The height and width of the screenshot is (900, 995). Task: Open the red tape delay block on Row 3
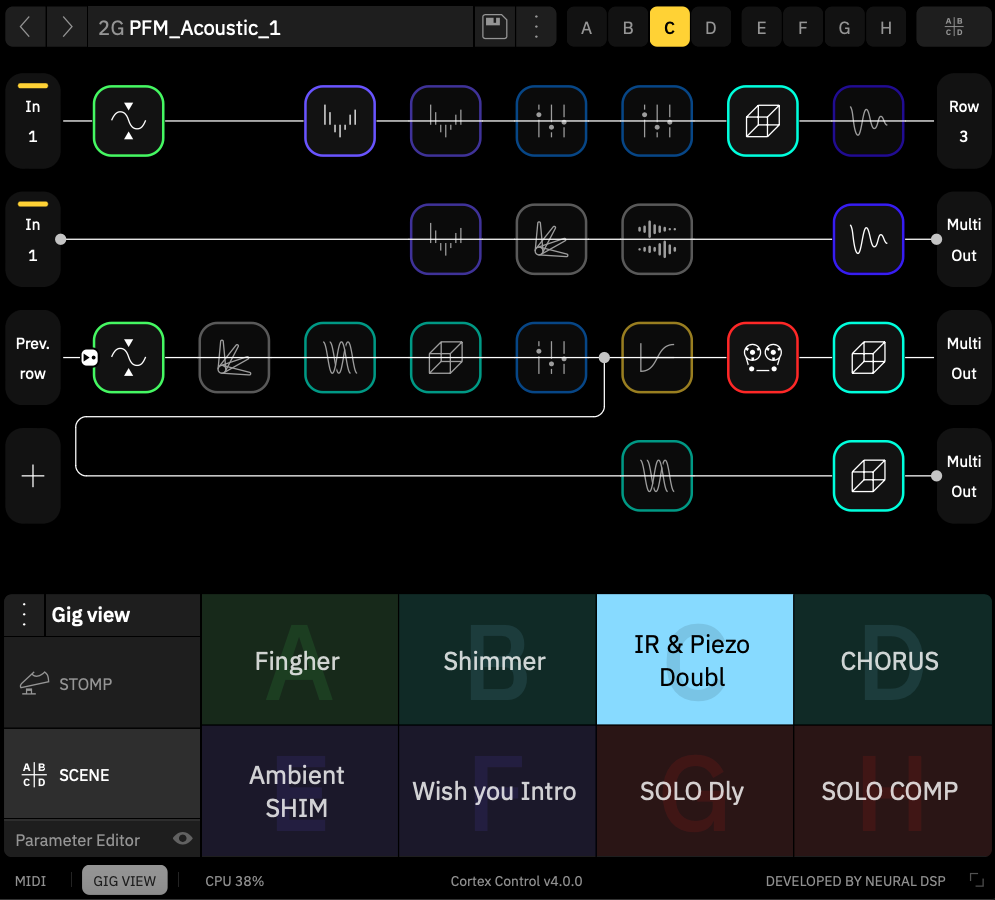click(x=762, y=357)
